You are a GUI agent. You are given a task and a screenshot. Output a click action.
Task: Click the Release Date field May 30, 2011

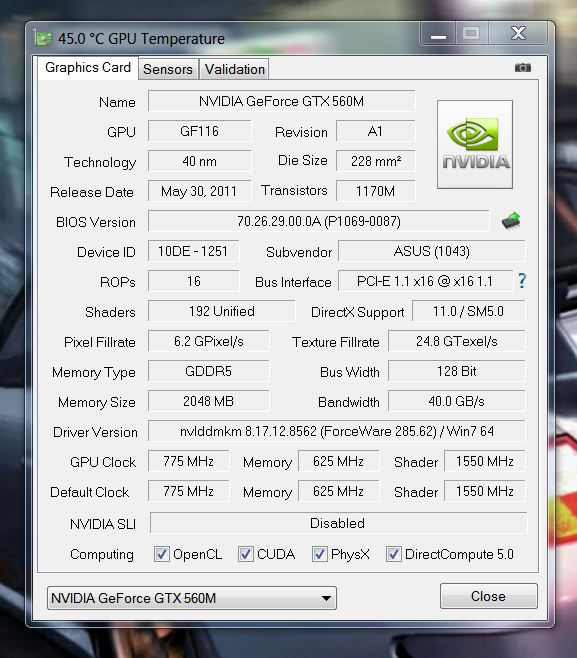(x=199, y=191)
